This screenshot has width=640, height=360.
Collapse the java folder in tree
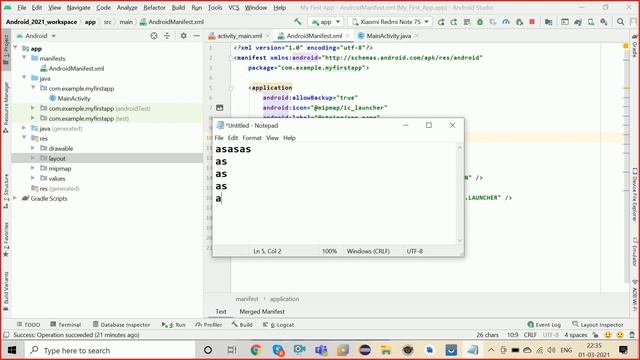(24, 78)
